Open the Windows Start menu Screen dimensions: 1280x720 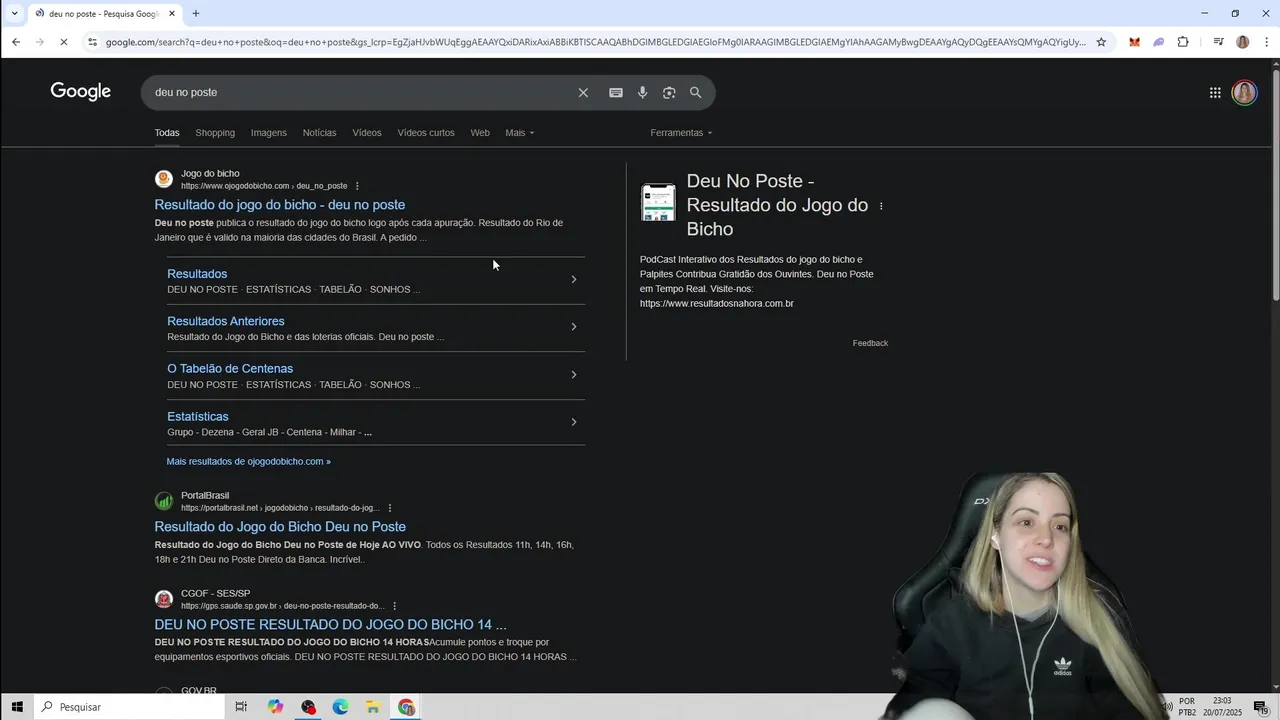[17, 707]
